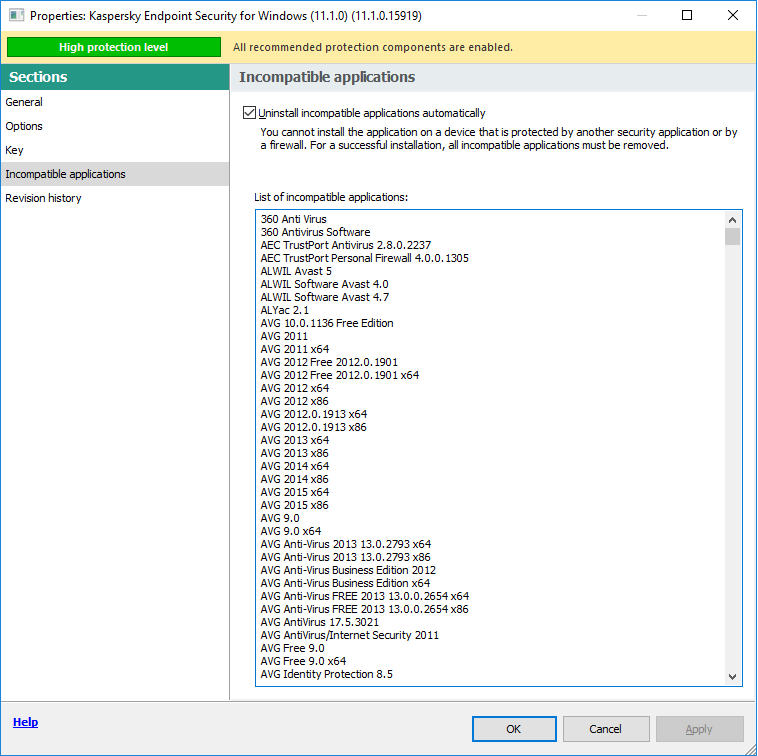This screenshot has height=756, width=758.
Task: Select AVG 2015 x64 entry
Action: click(x=295, y=492)
